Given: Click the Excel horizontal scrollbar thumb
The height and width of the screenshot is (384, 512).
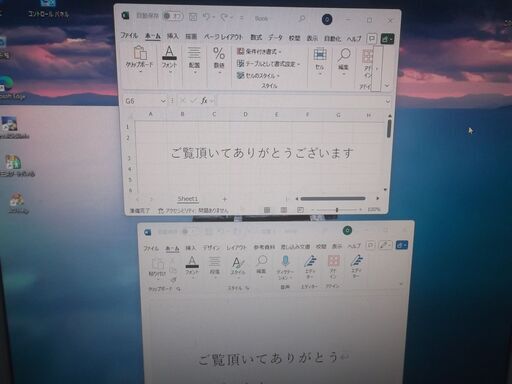Looking at the screenshot, I should [333, 199].
